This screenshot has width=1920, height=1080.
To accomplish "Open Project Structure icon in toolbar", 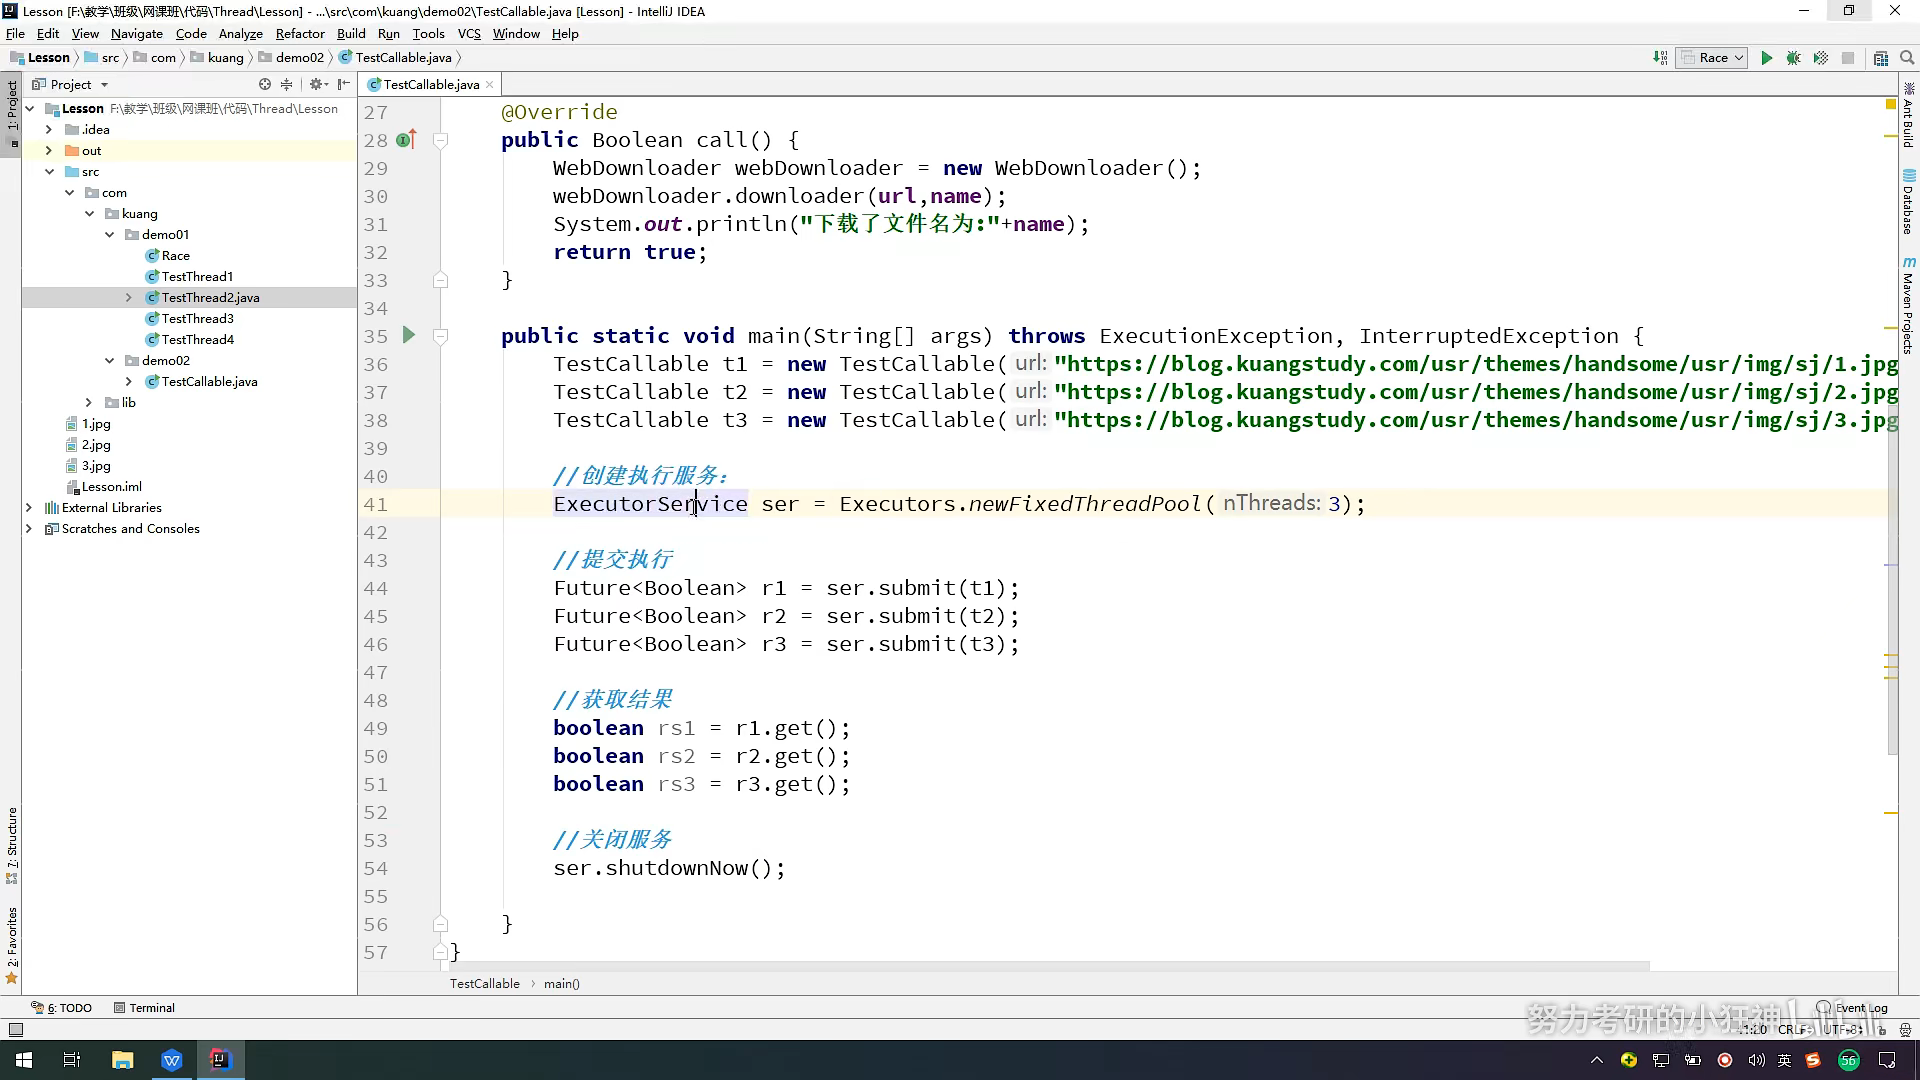I will point(1880,58).
